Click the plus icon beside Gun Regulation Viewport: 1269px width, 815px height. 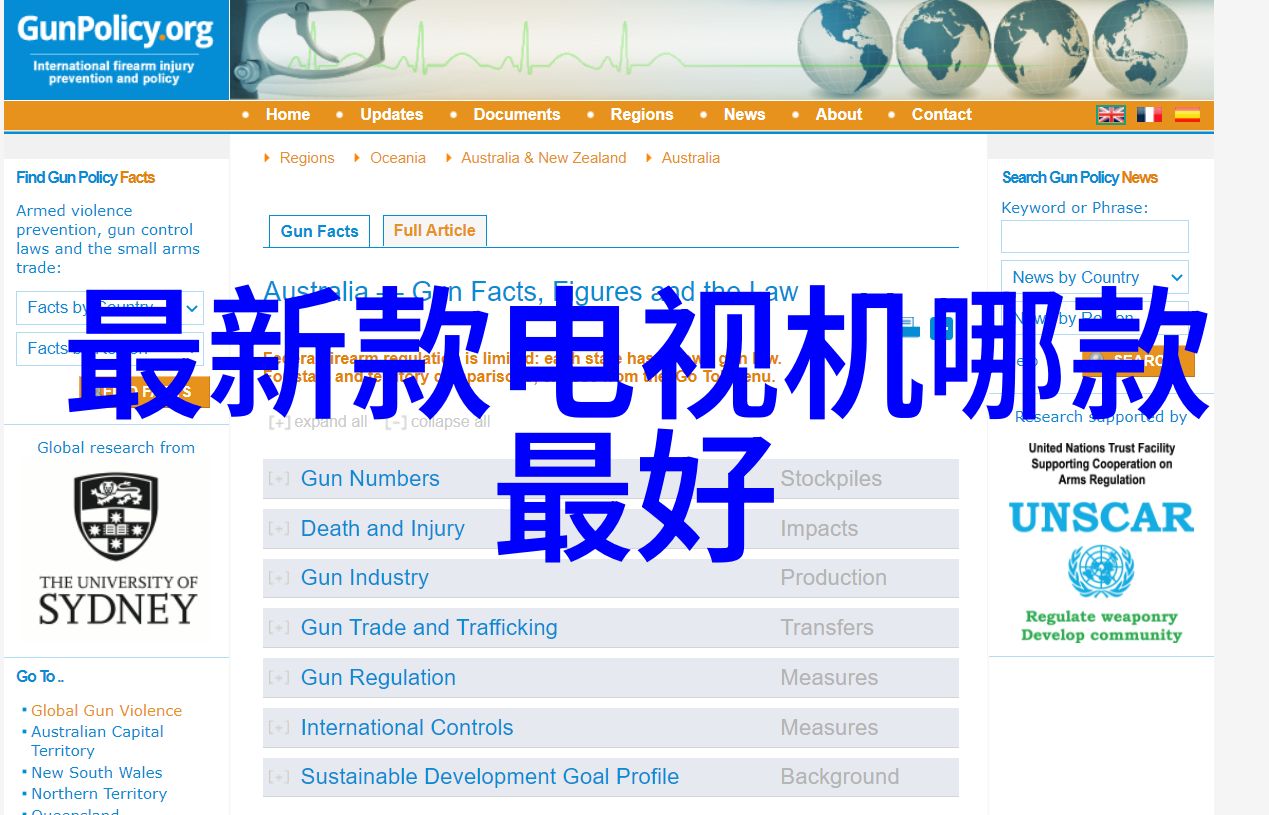click(279, 678)
